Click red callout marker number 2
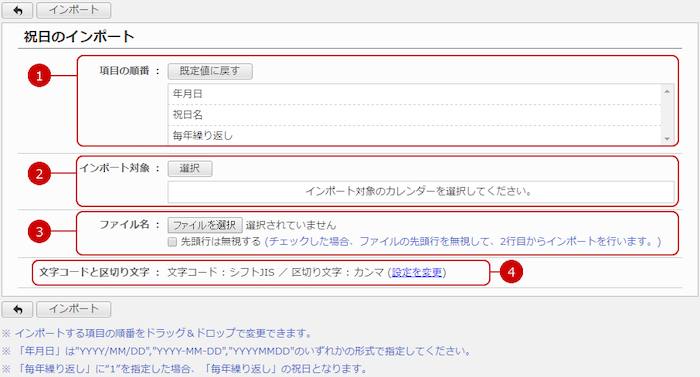This screenshot has width=700, height=377. pyautogui.click(x=39, y=173)
